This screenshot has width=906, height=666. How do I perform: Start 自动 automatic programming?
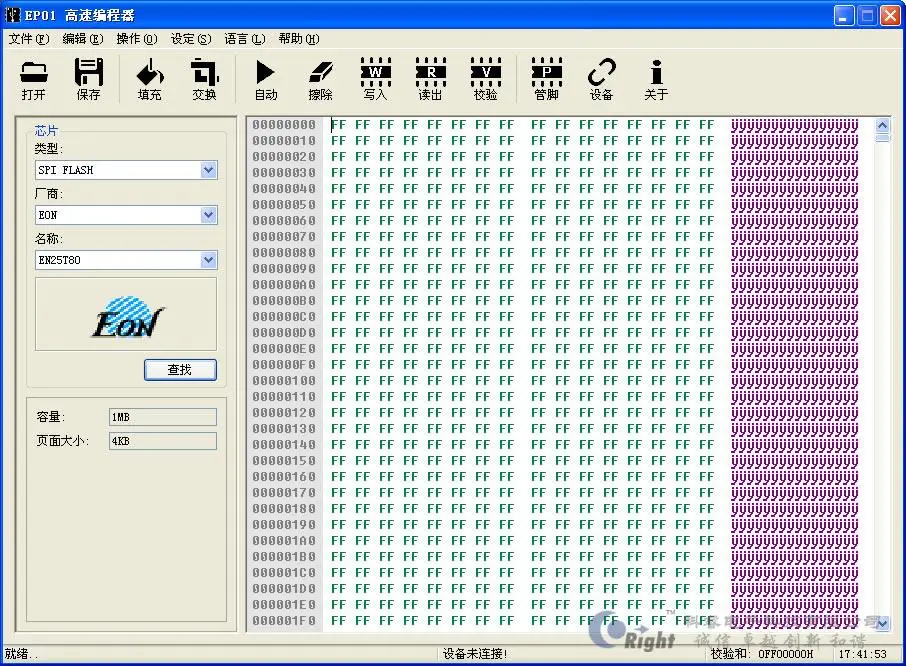[266, 79]
